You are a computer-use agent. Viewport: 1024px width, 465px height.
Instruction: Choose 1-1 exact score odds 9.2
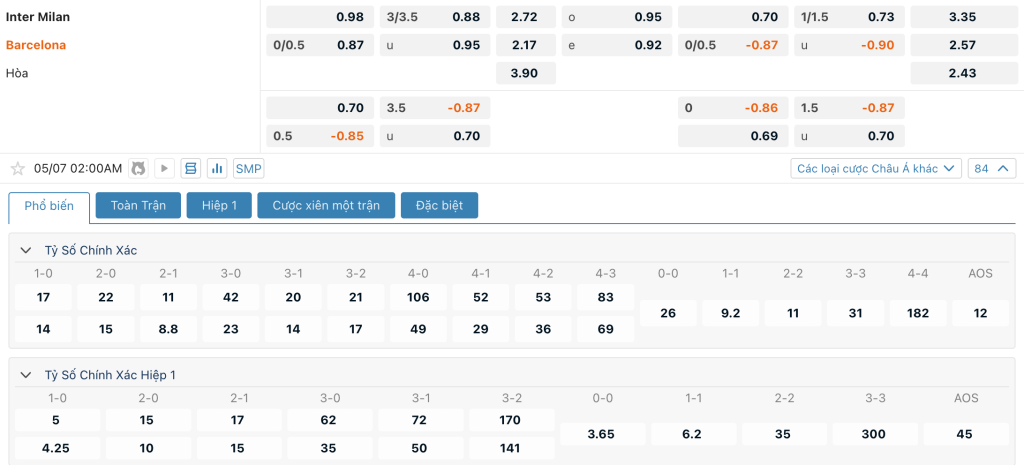pos(730,313)
